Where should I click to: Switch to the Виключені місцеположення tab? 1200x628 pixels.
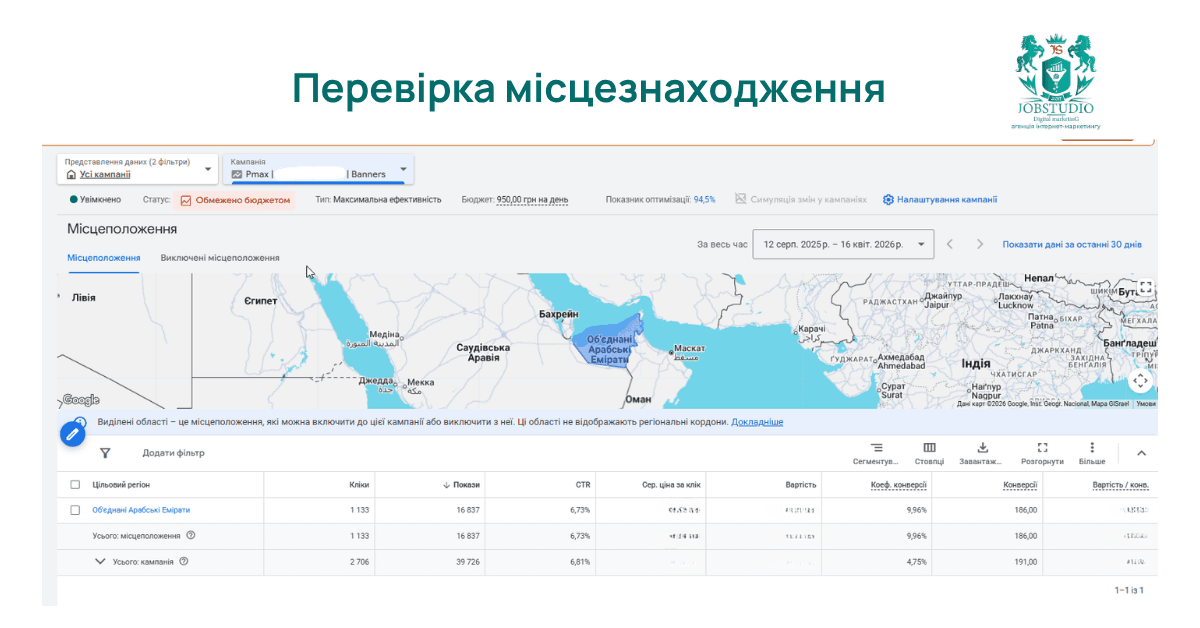pos(220,258)
